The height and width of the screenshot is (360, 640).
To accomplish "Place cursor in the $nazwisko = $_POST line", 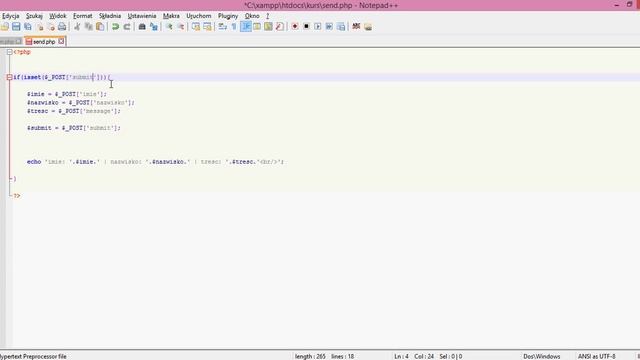I will click(x=81, y=103).
